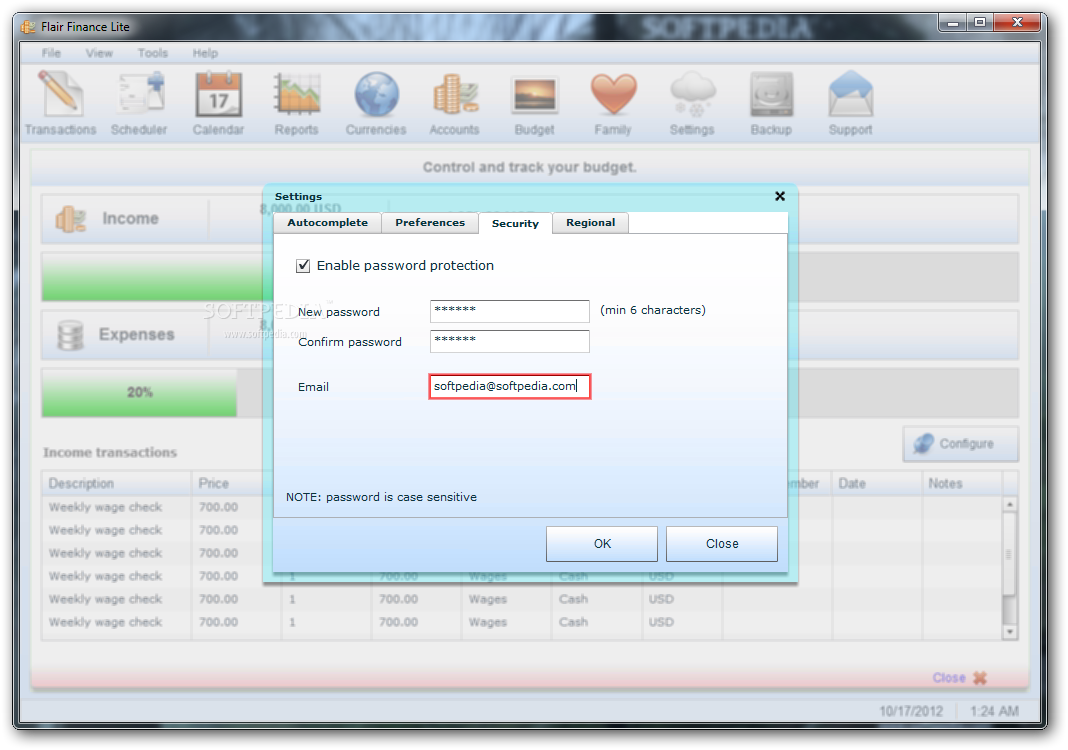Minimize the Flair Finance Lite window

pyautogui.click(x=954, y=23)
